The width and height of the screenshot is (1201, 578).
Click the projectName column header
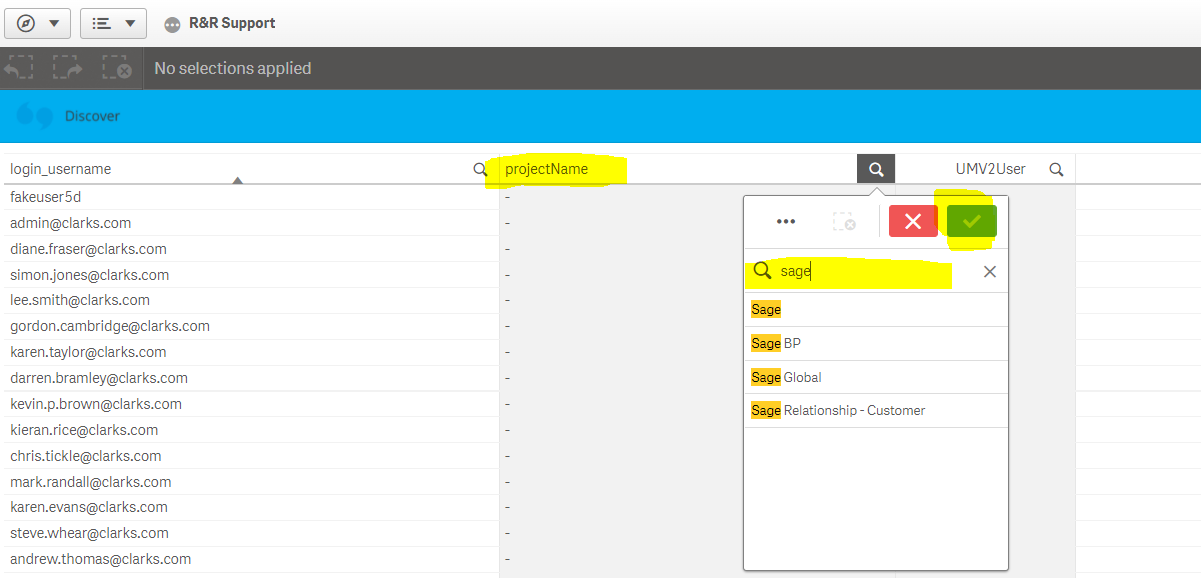[547, 169]
